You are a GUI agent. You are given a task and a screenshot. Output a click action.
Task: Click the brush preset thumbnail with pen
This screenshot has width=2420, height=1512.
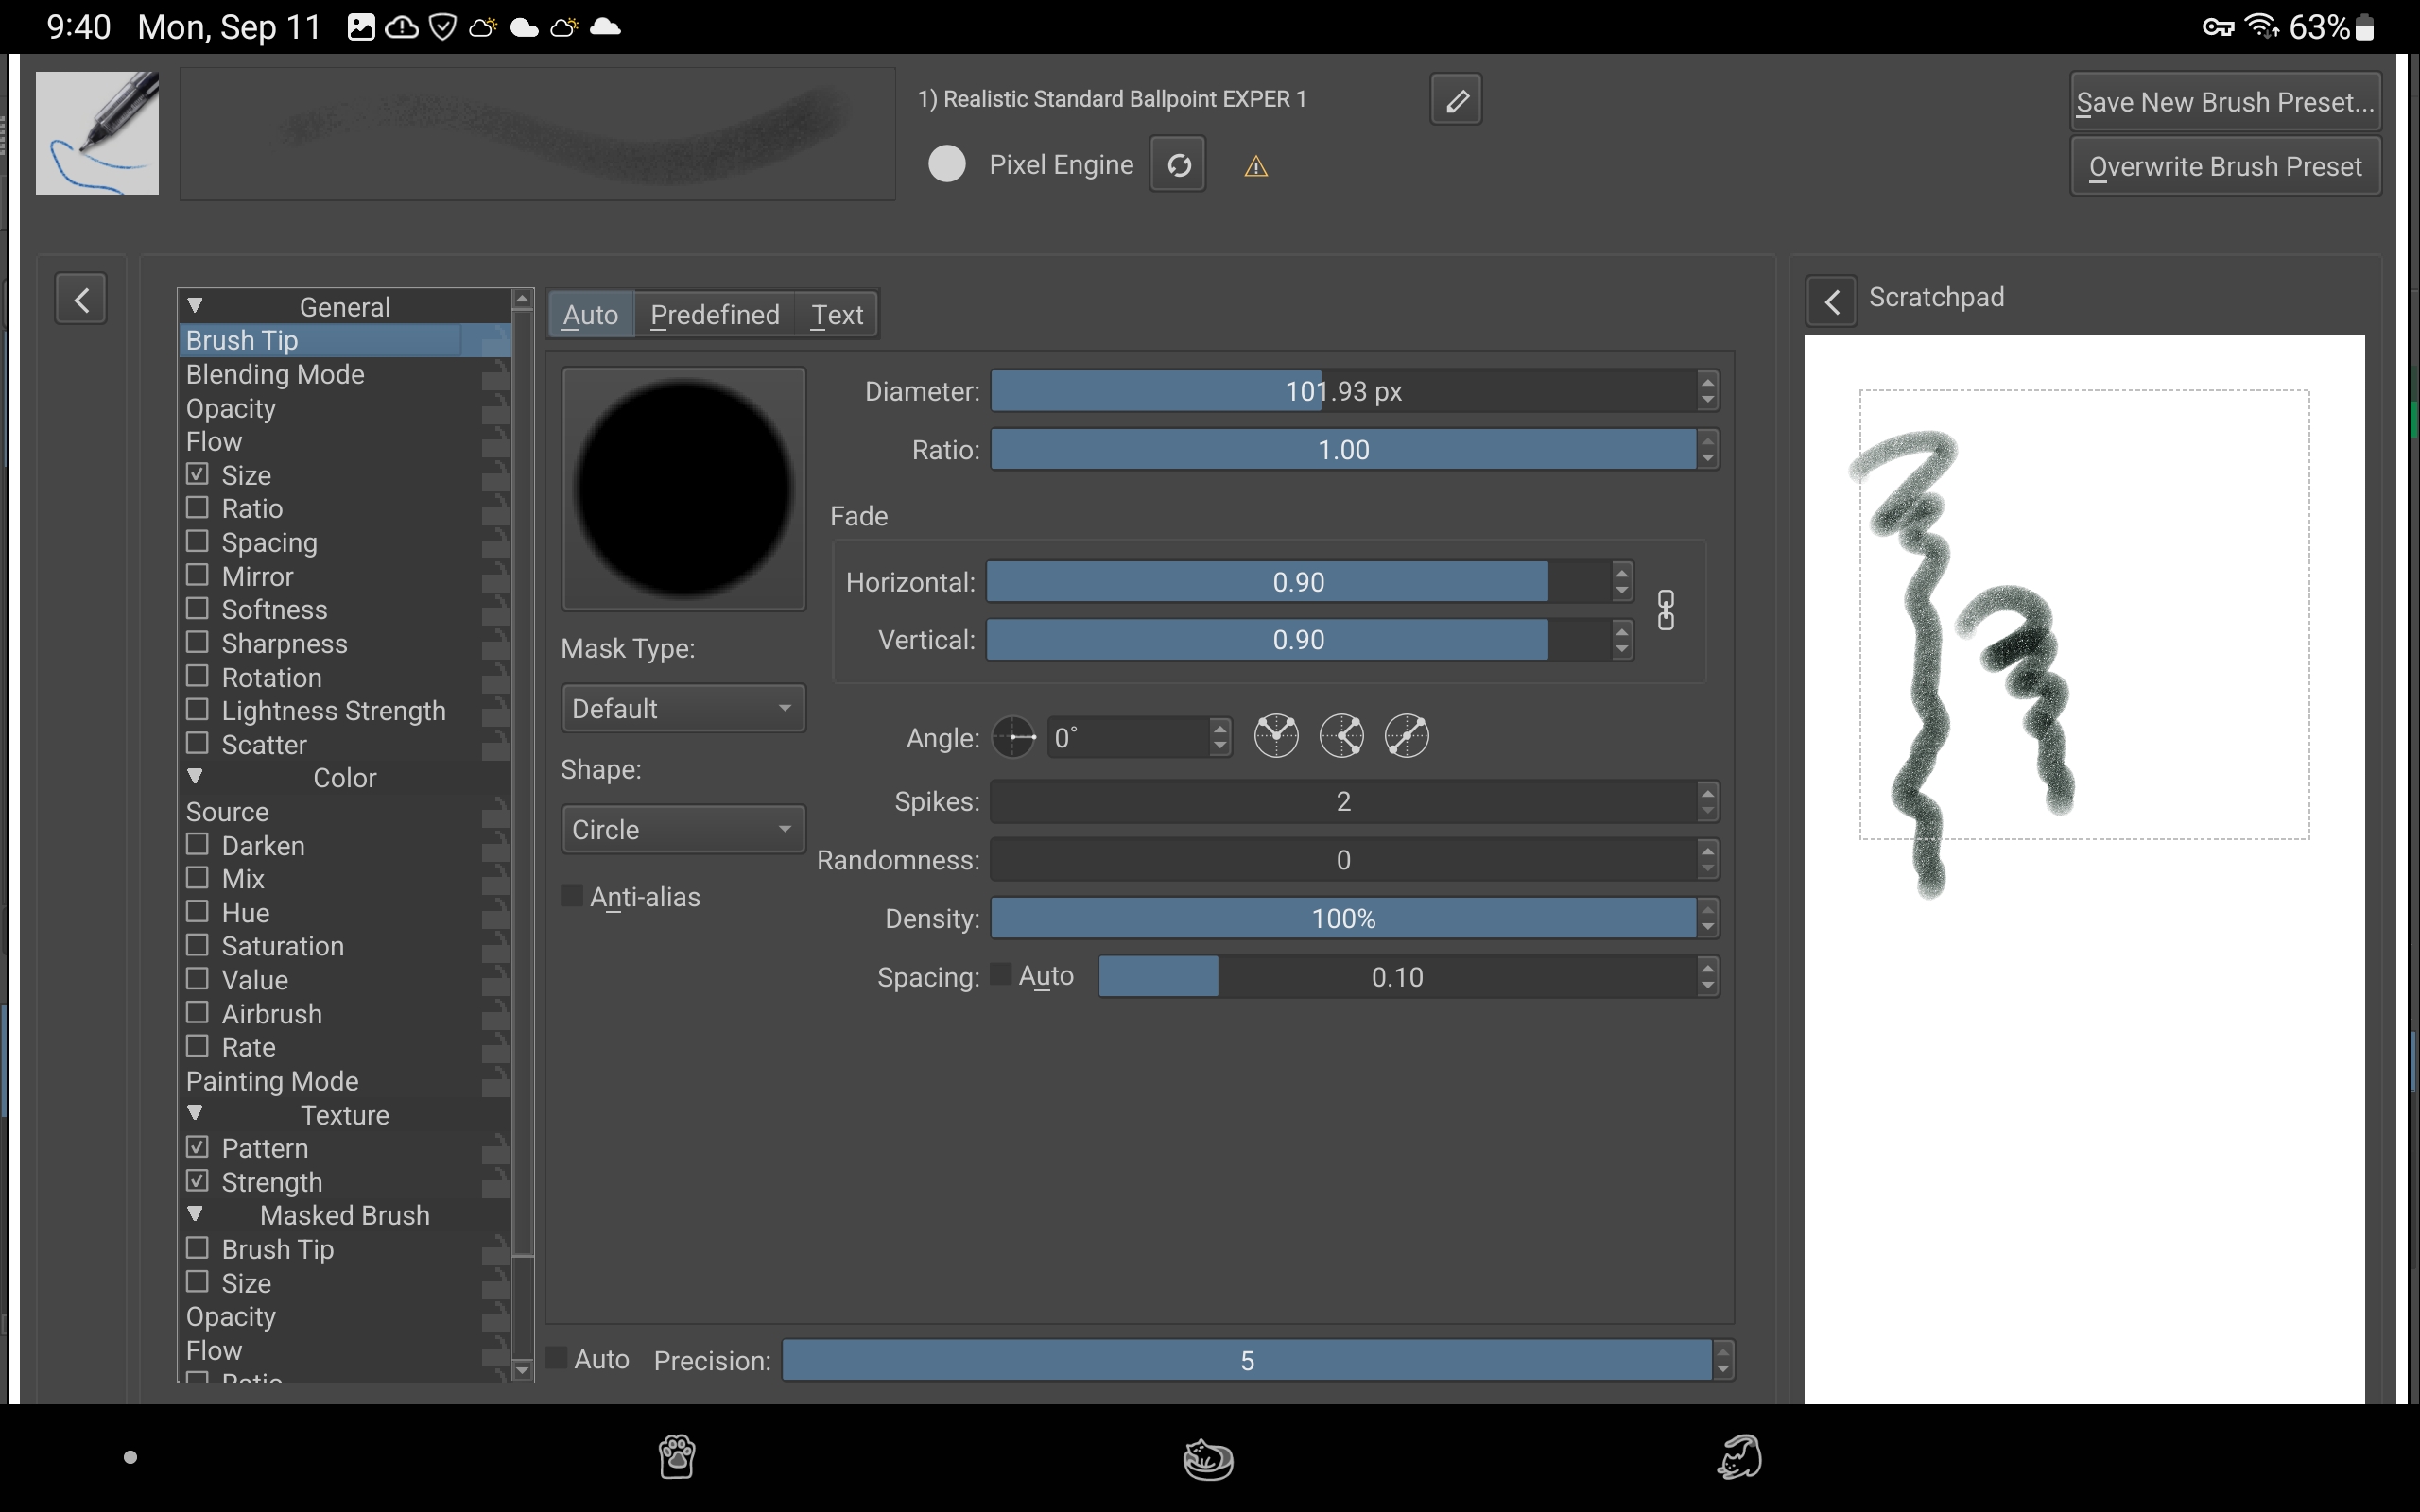pyautogui.click(x=97, y=133)
